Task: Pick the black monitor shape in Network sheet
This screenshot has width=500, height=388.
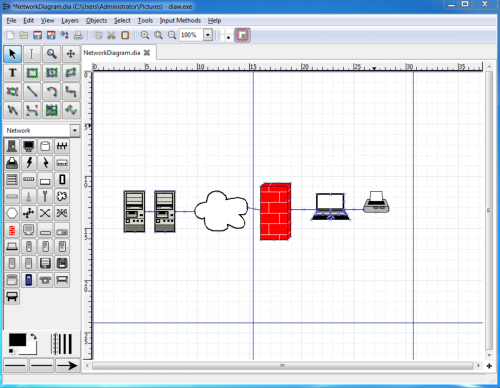Action: (x=29, y=146)
